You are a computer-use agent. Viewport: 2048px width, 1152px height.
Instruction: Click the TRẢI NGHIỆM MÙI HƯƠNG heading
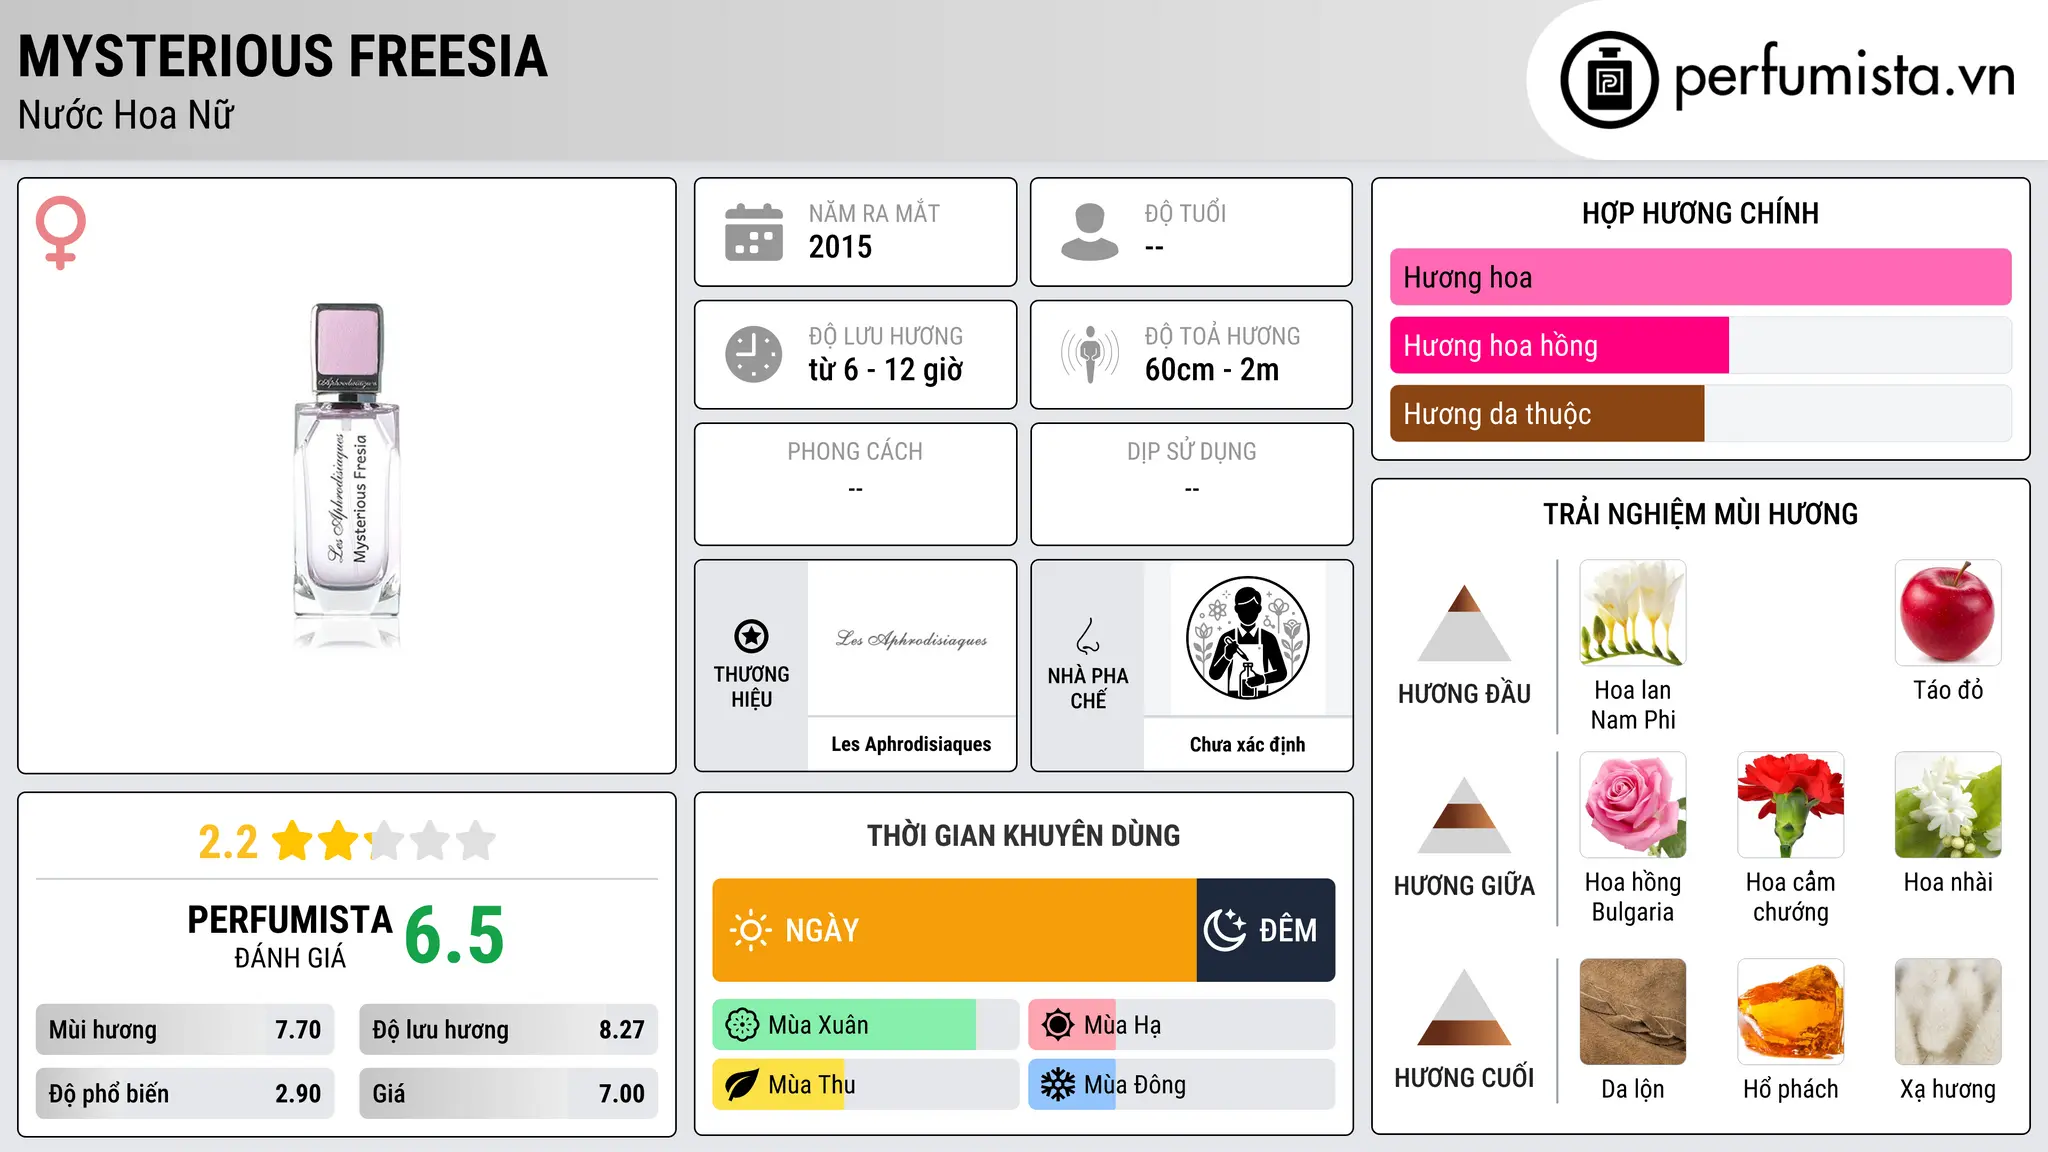[1701, 514]
